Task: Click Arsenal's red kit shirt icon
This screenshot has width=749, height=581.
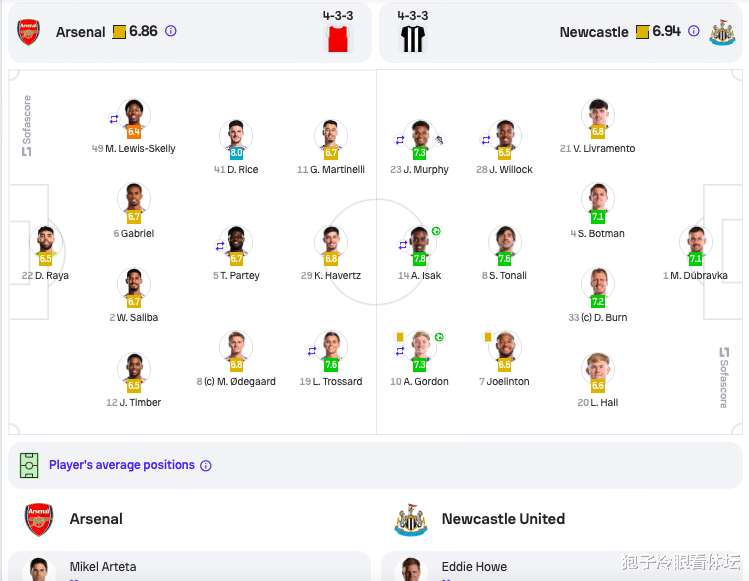Action: click(x=338, y=39)
